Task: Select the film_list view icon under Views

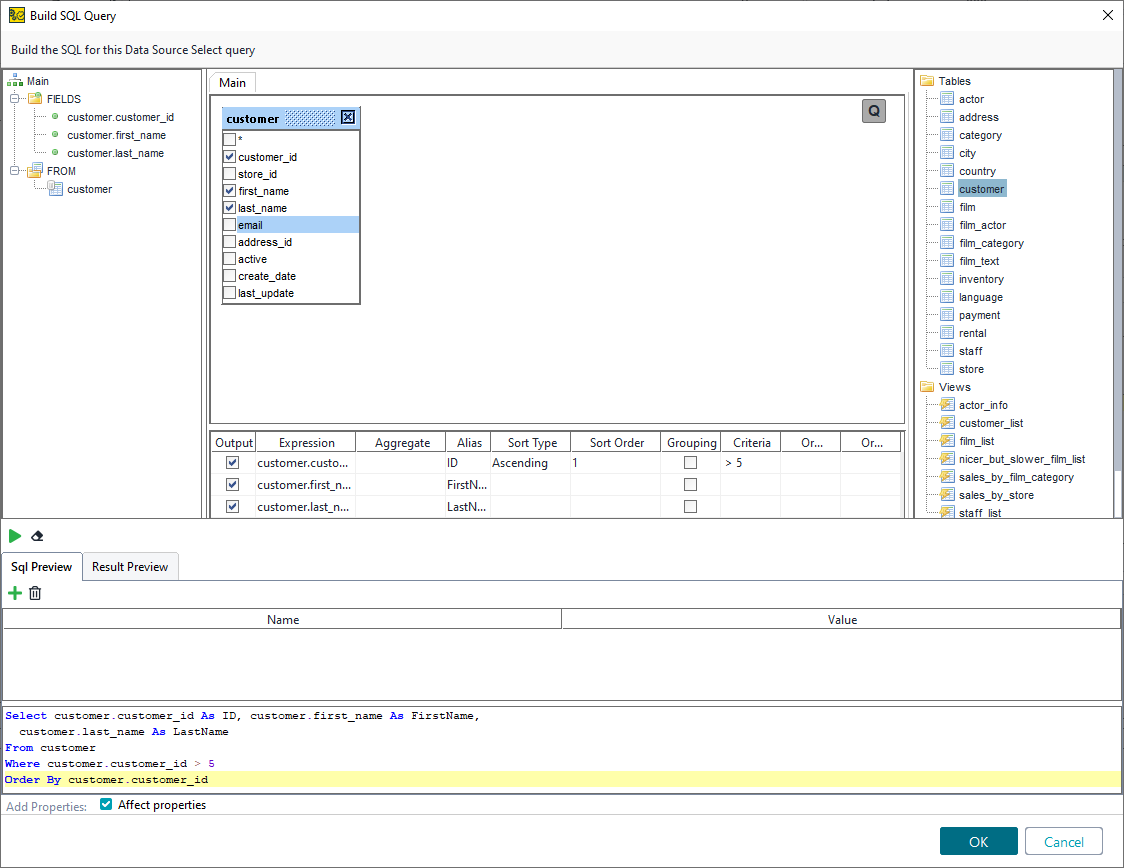Action: point(946,441)
